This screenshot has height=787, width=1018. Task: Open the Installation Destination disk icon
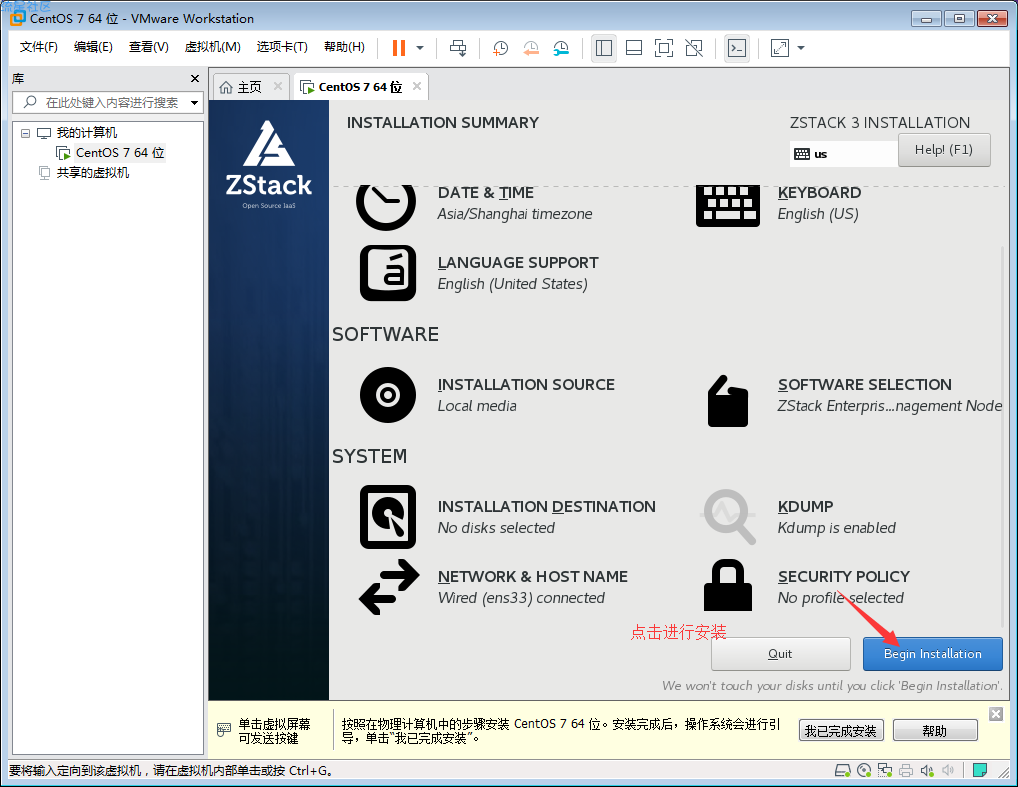pyautogui.click(x=388, y=517)
